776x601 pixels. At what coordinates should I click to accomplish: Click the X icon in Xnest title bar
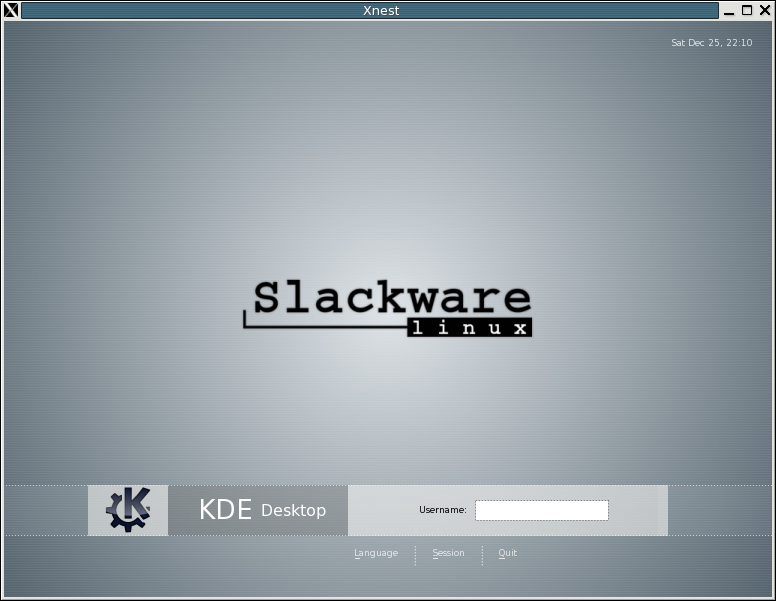[11, 10]
